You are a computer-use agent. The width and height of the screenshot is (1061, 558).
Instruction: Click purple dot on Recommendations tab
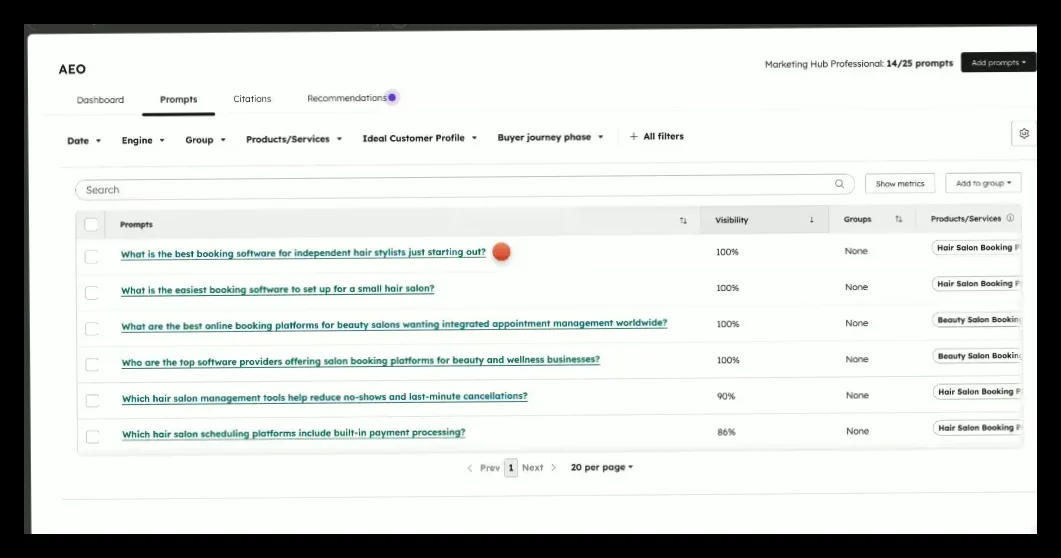[x=392, y=97]
